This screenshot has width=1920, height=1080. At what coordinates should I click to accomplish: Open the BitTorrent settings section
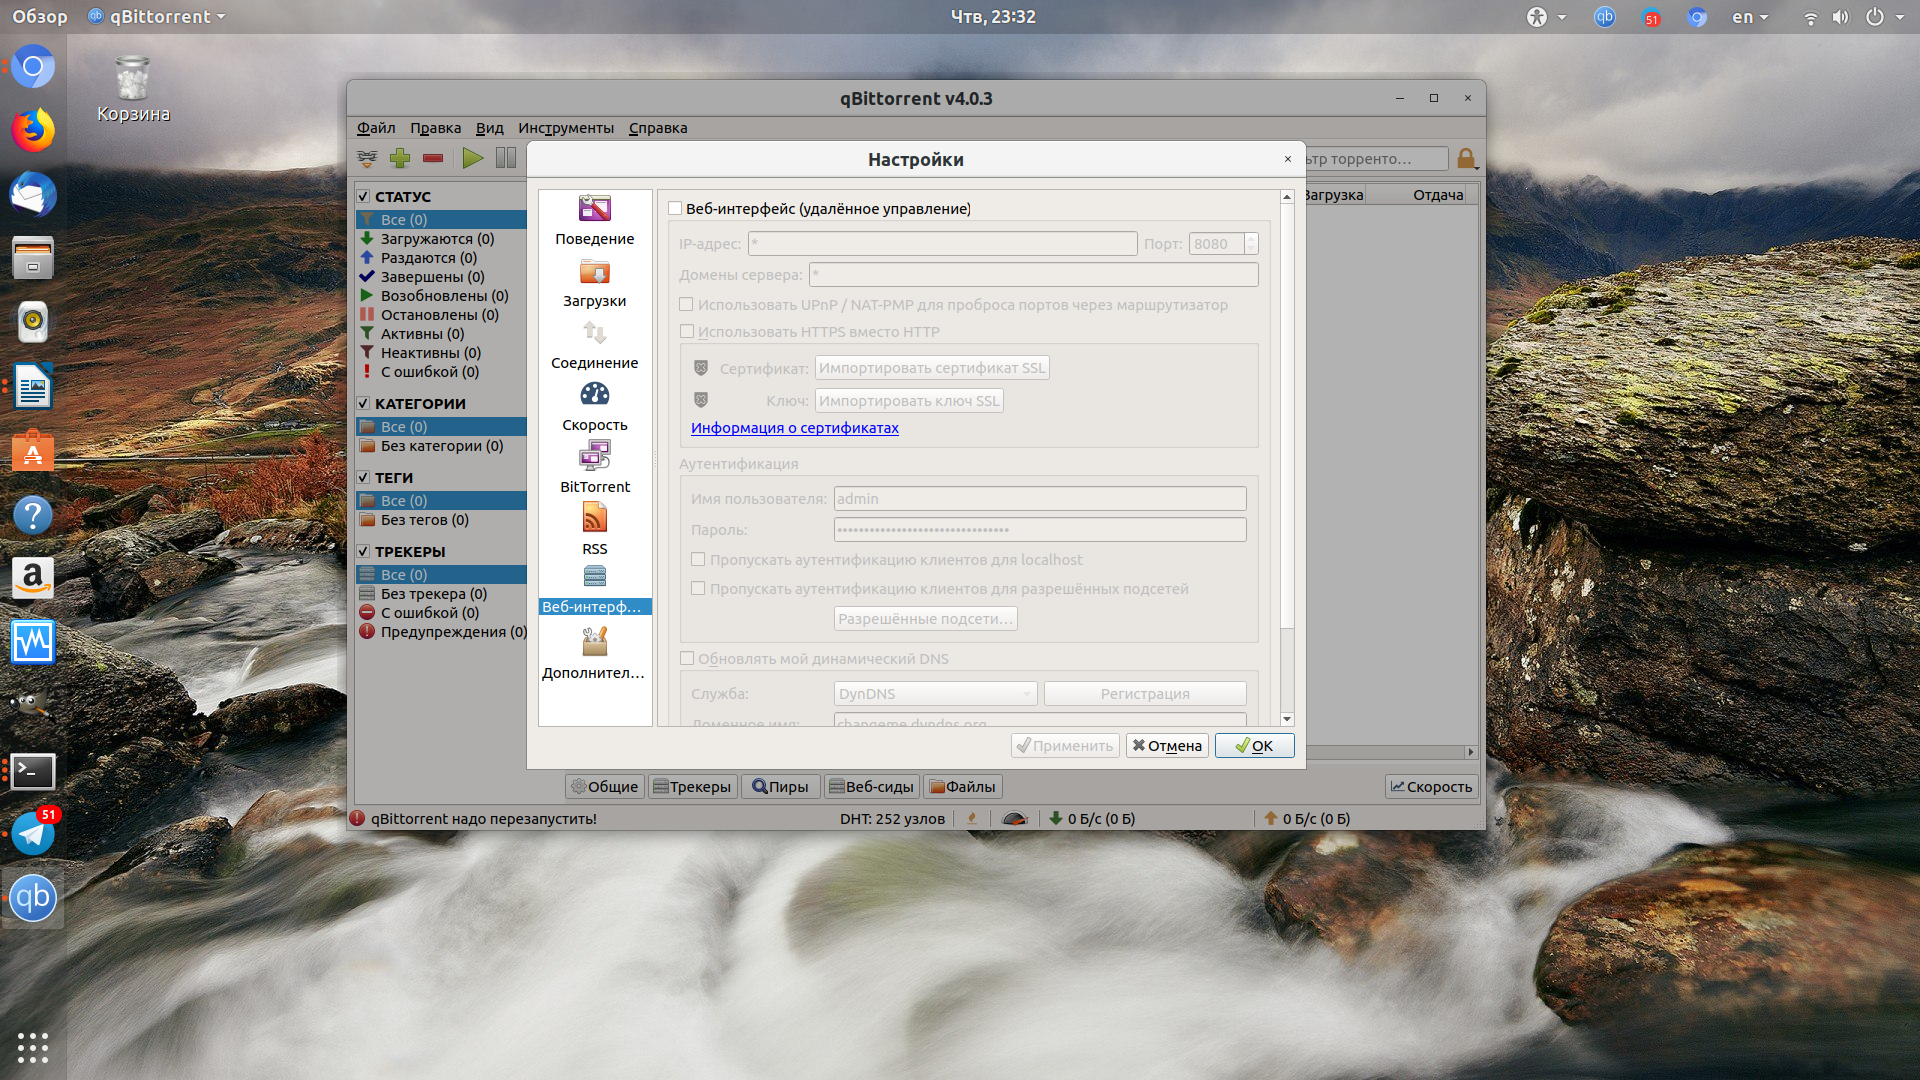[594, 469]
